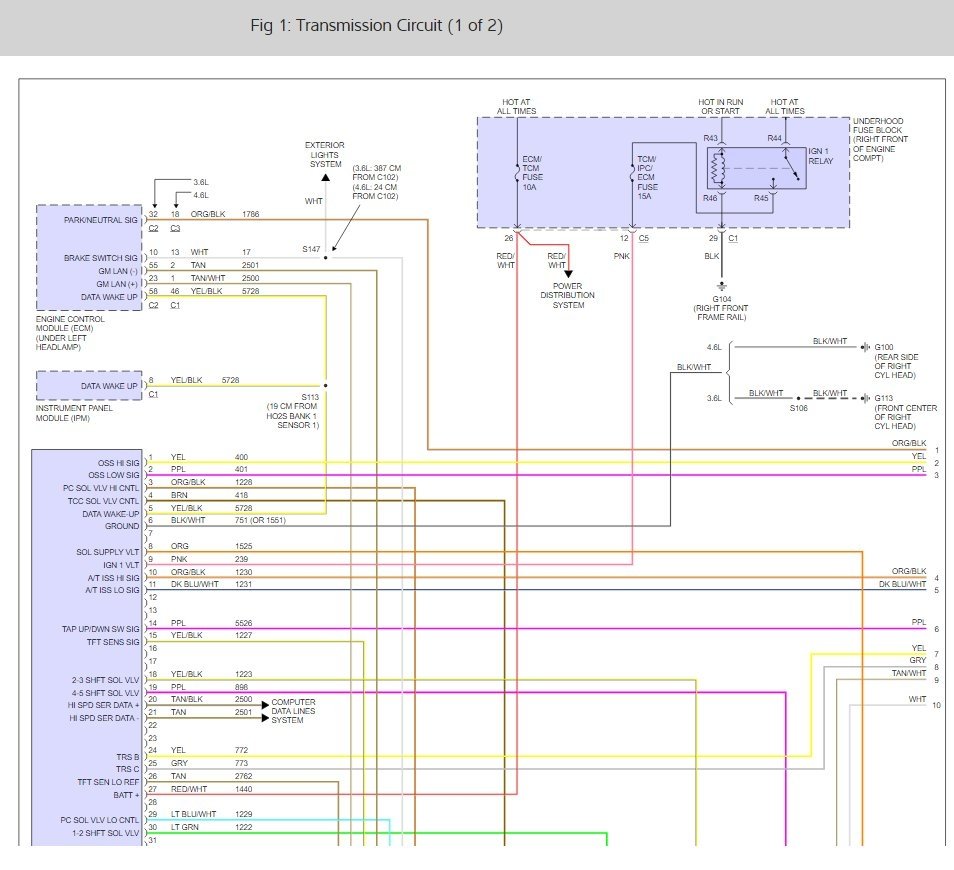Click the 'BRAKE SWITCH SIG' label
The width and height of the screenshot is (954, 870).
tap(101, 258)
